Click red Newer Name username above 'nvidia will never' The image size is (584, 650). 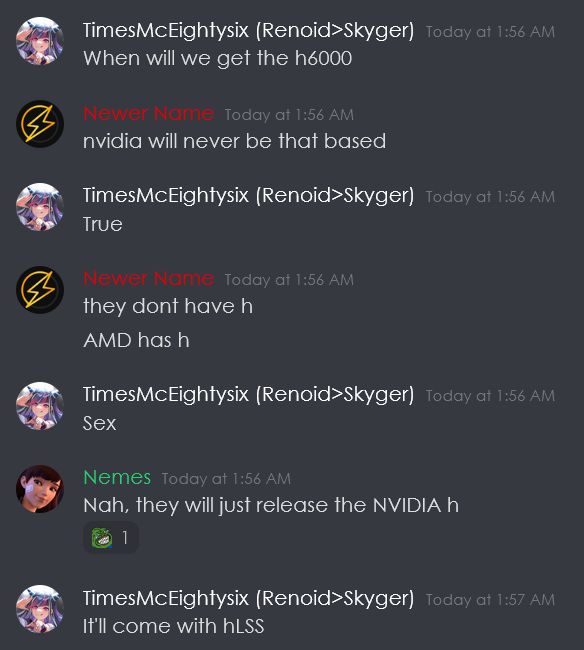[x=148, y=113]
